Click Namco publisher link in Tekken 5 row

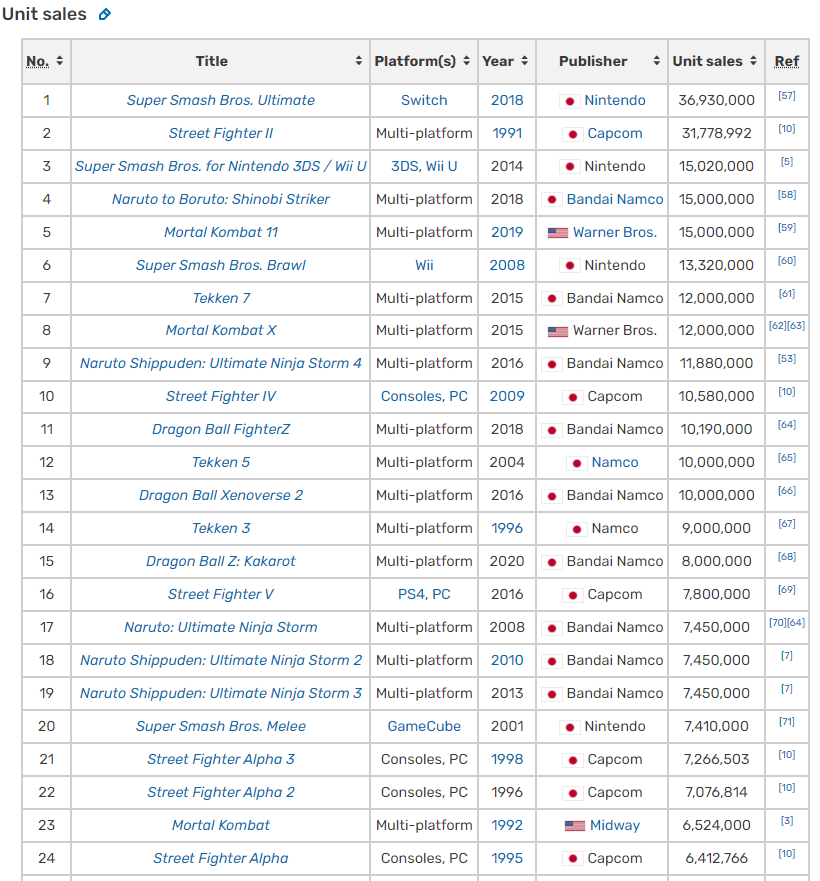pyautogui.click(x=614, y=462)
